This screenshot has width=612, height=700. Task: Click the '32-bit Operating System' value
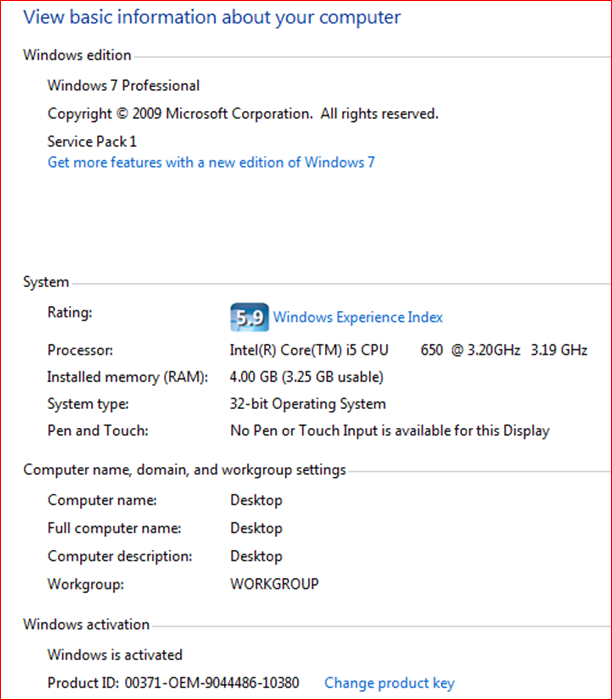308,404
